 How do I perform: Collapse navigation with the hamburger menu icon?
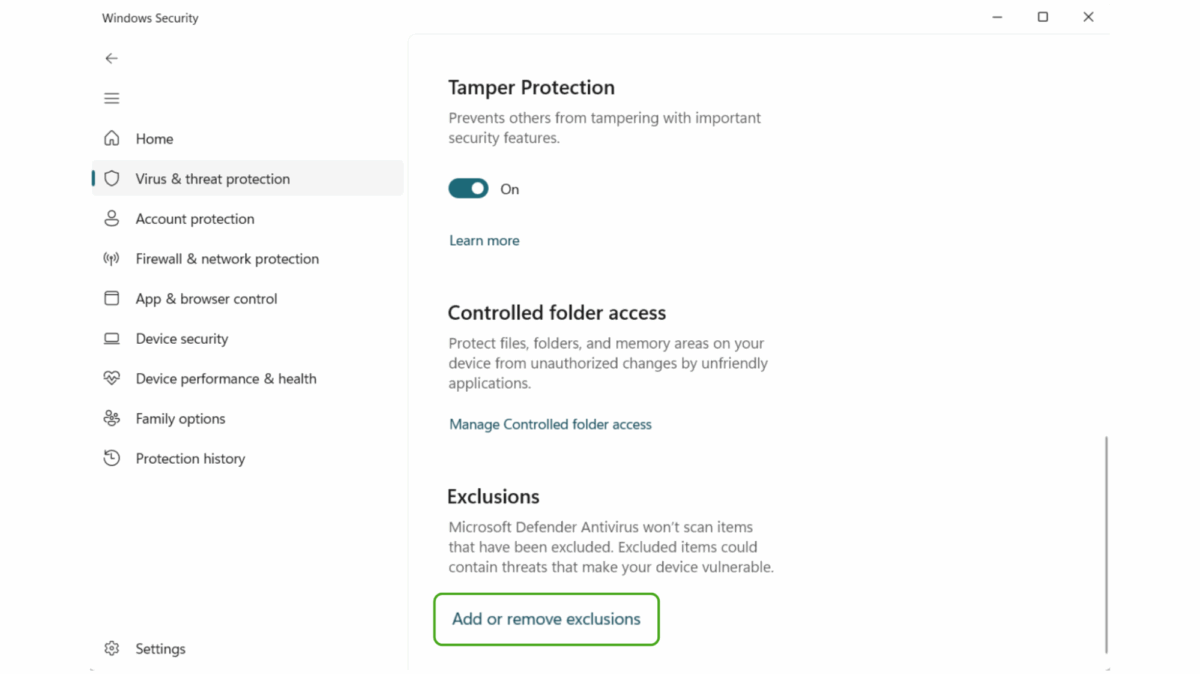(x=112, y=98)
